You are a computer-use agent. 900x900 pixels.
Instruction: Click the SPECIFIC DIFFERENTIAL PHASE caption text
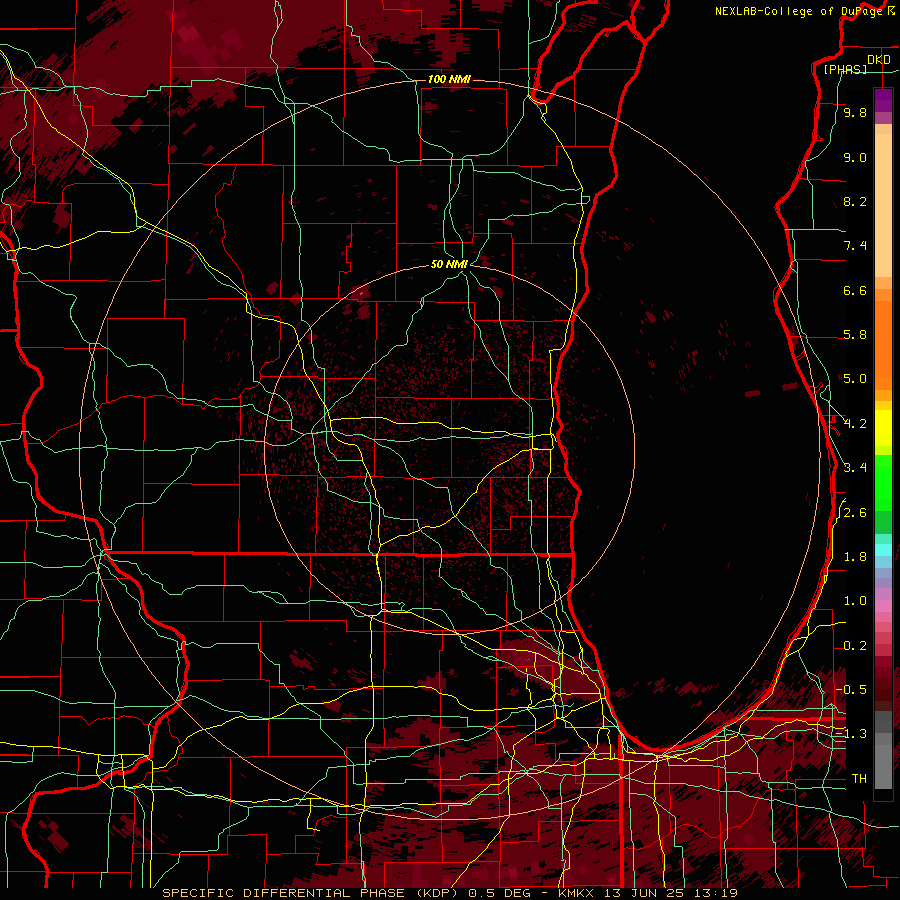(x=284, y=893)
